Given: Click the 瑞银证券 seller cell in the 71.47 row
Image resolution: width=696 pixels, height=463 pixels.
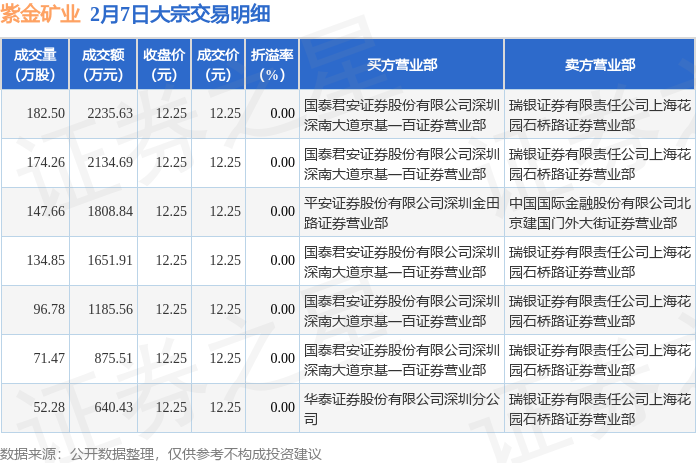Looking at the screenshot, I should pyautogui.click(x=600, y=360).
